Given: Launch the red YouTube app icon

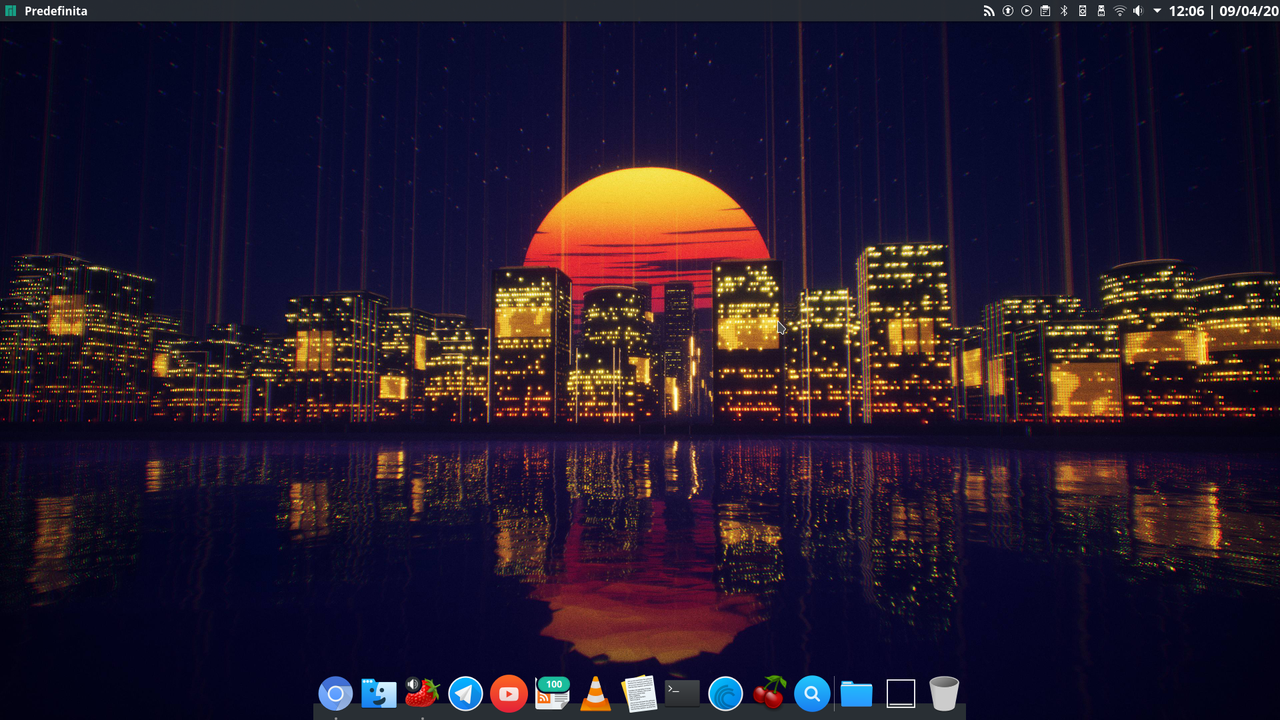Looking at the screenshot, I should click(509, 693).
